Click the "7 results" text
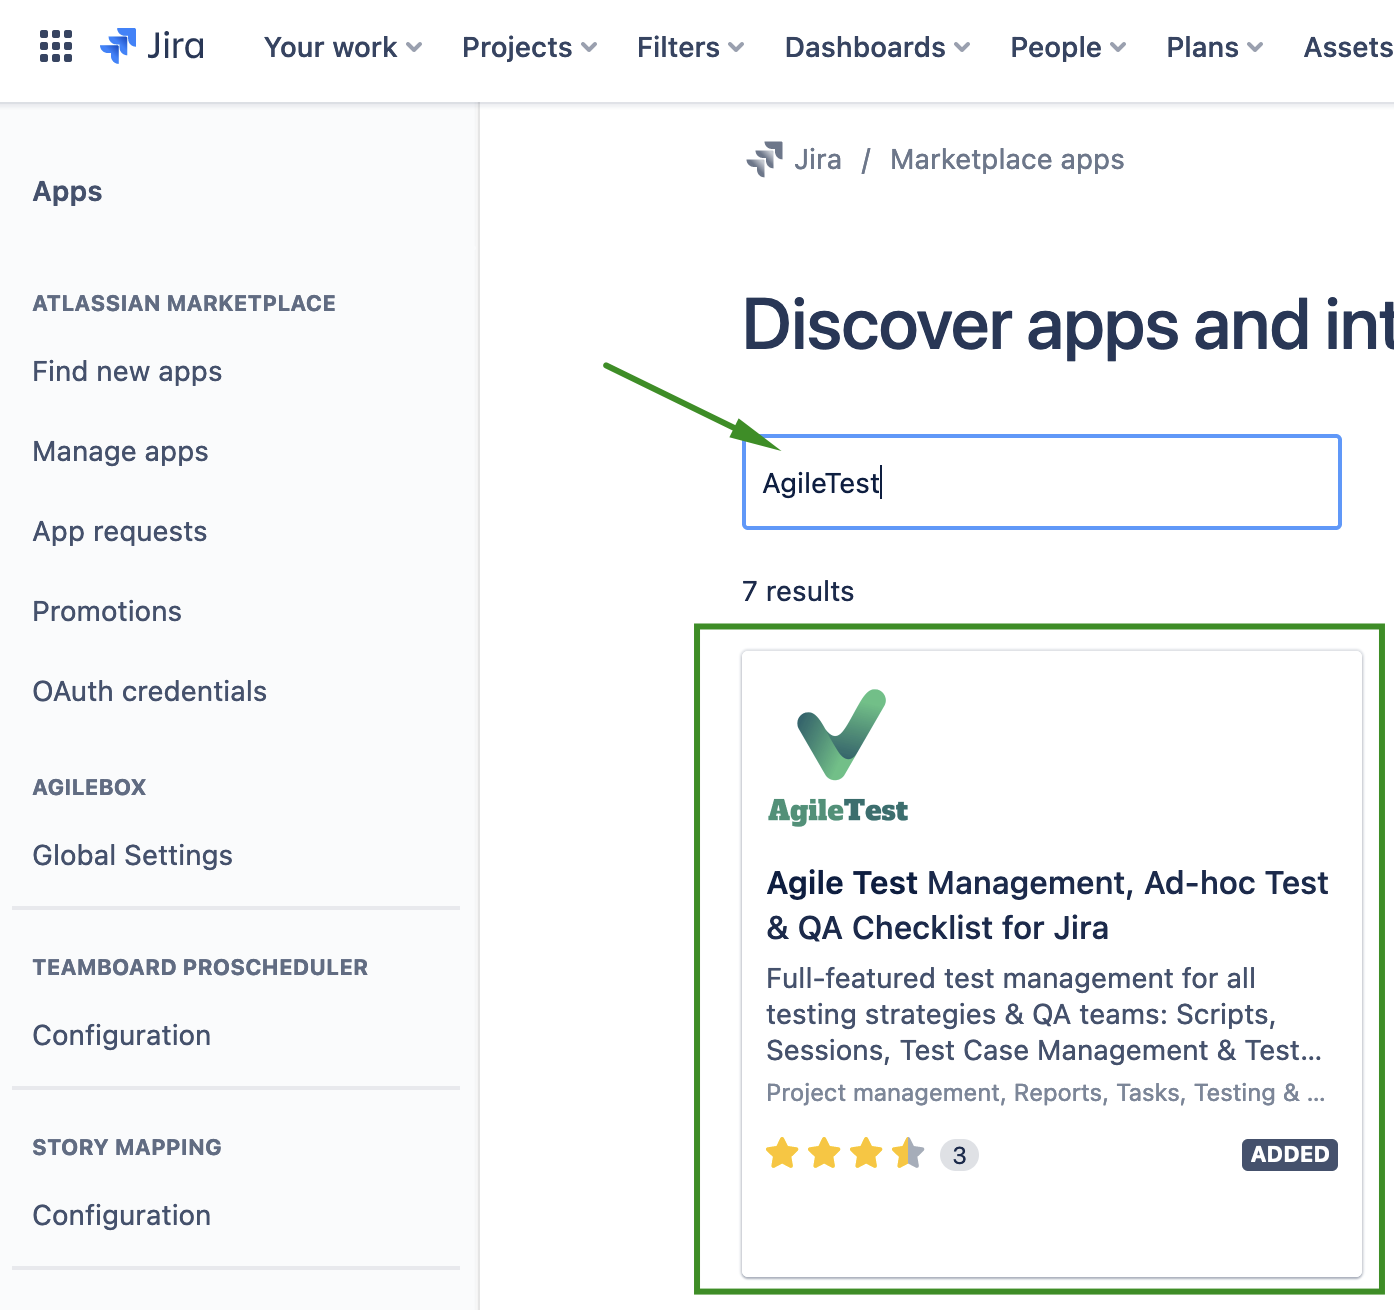The width and height of the screenshot is (1394, 1310). pyautogui.click(x=798, y=591)
